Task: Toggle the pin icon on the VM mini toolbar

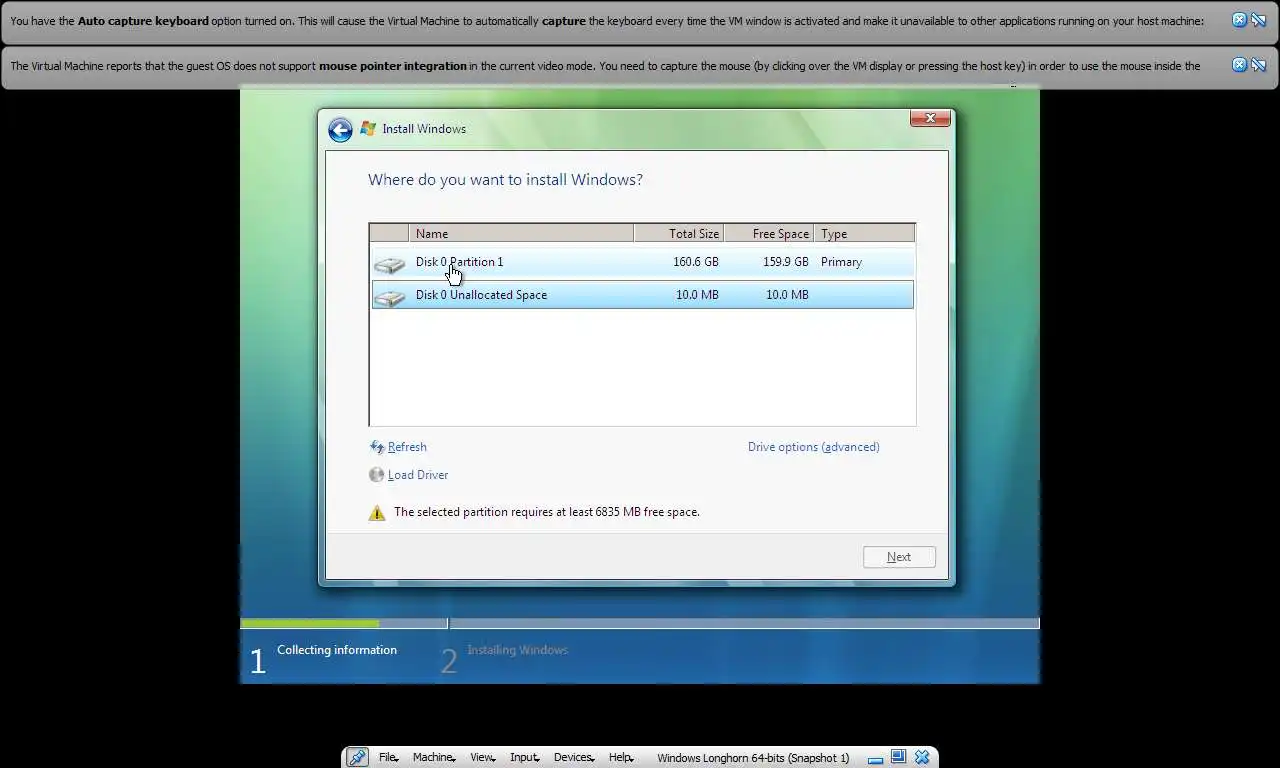Action: (357, 757)
